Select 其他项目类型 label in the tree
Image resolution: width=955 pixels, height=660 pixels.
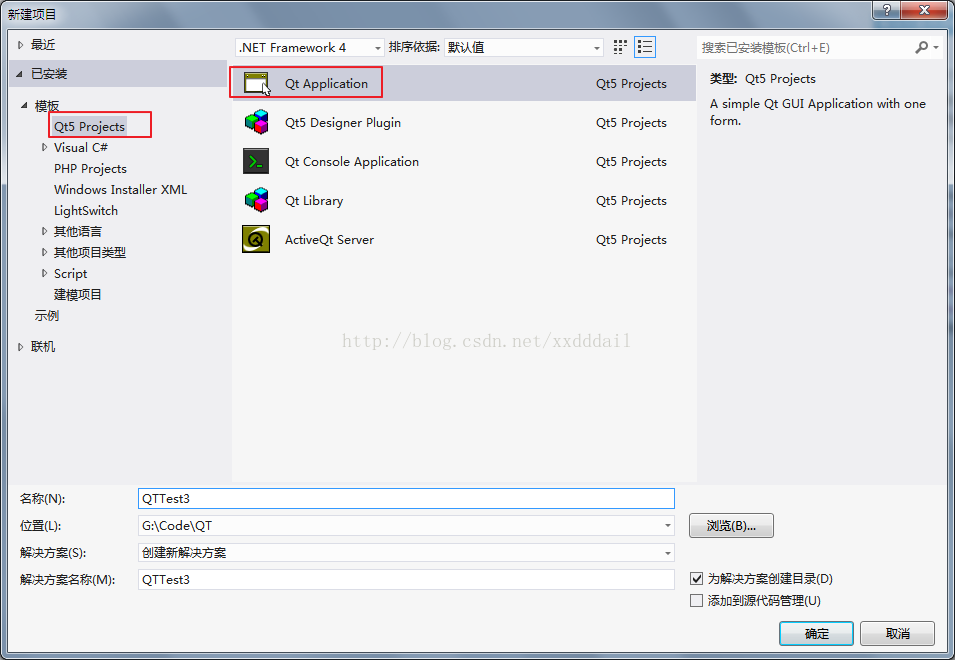(x=90, y=252)
